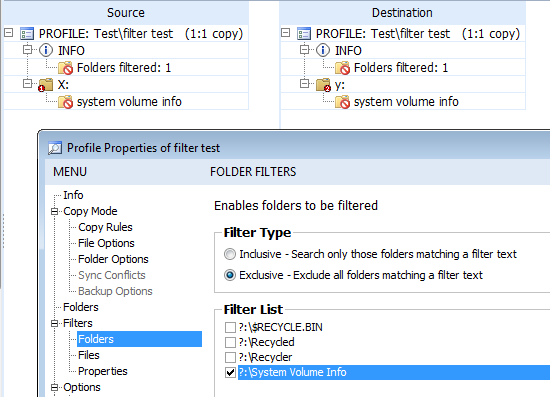Click the Source 'system volume info' filtered icon
Image resolution: width=550 pixels, height=397 pixels.
pyautogui.click(x=65, y=102)
